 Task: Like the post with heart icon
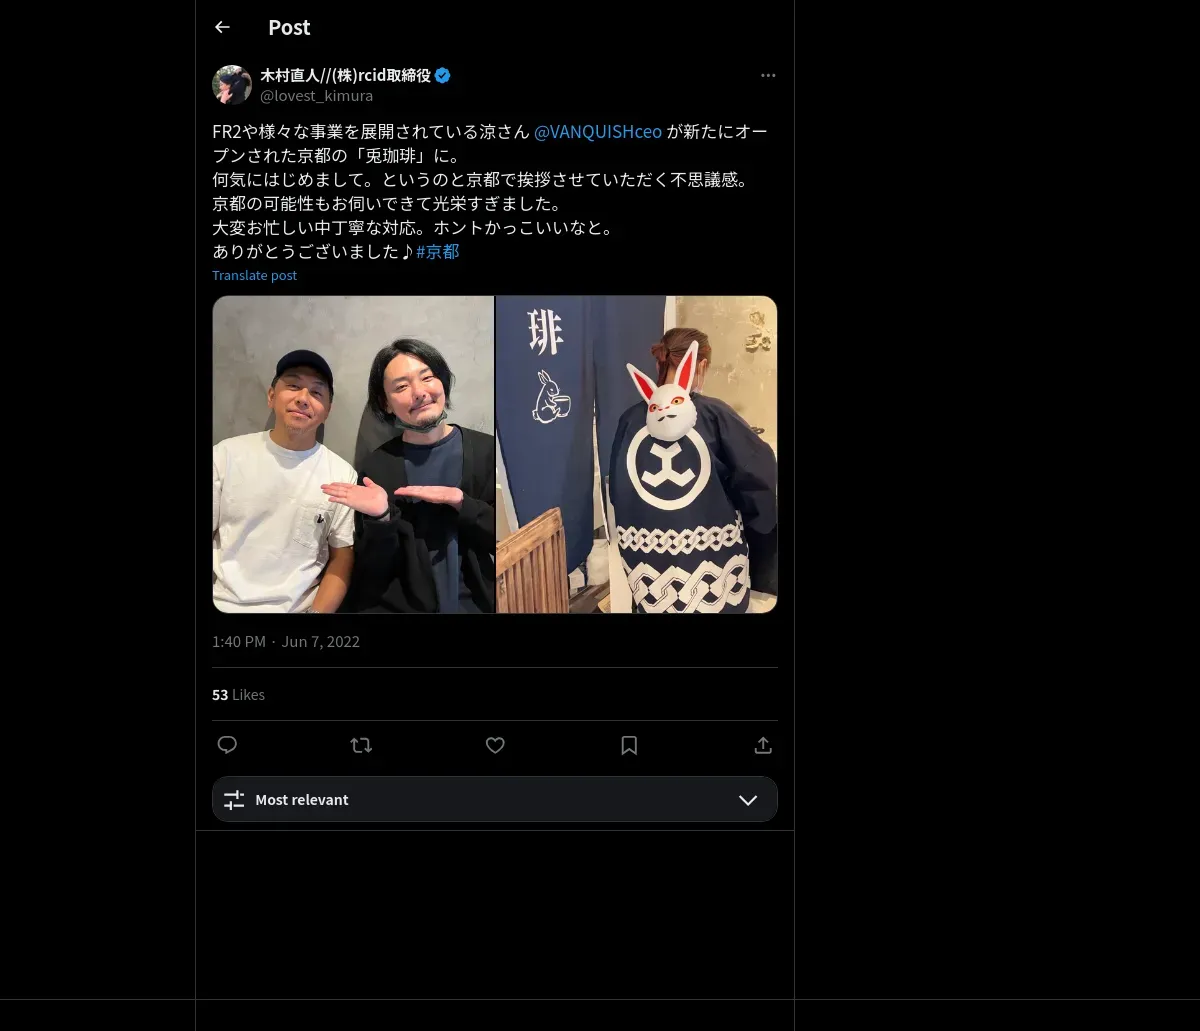tap(495, 745)
